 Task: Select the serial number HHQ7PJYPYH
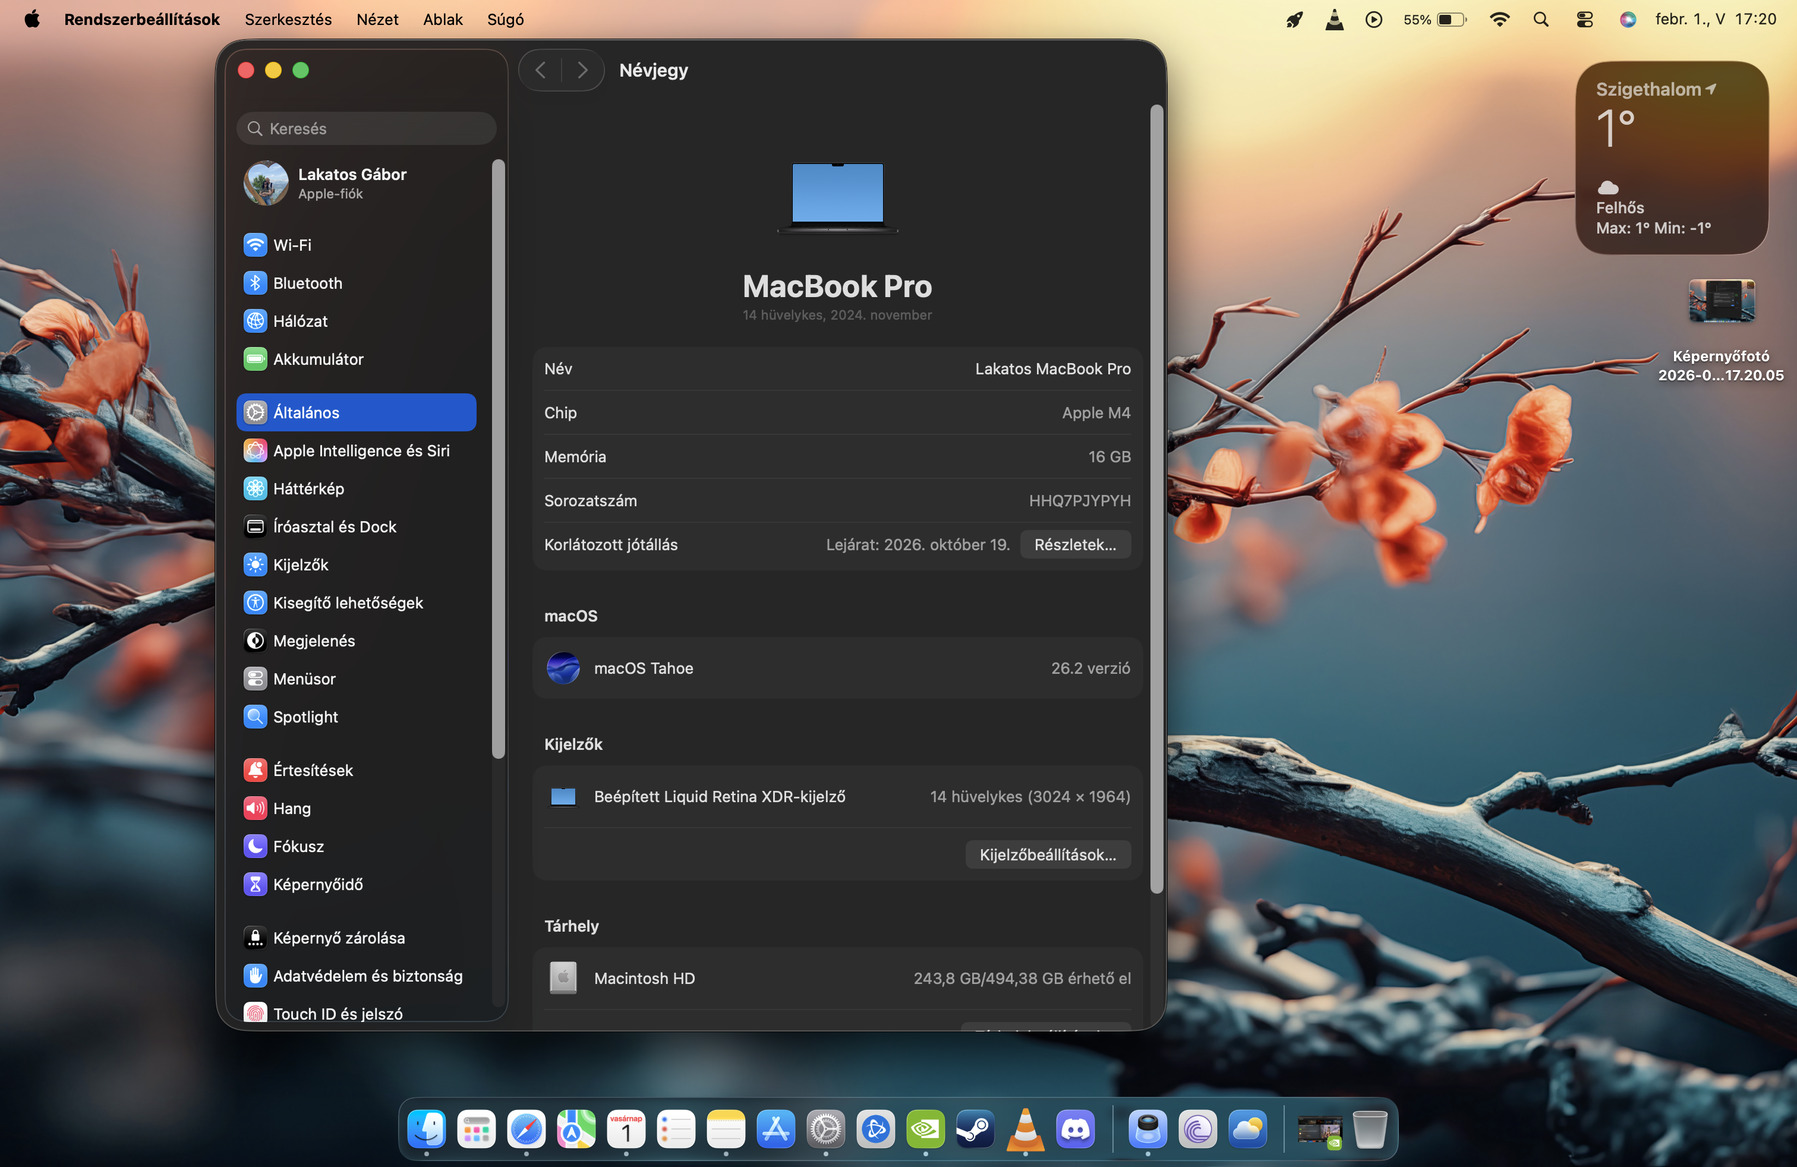[1080, 501]
